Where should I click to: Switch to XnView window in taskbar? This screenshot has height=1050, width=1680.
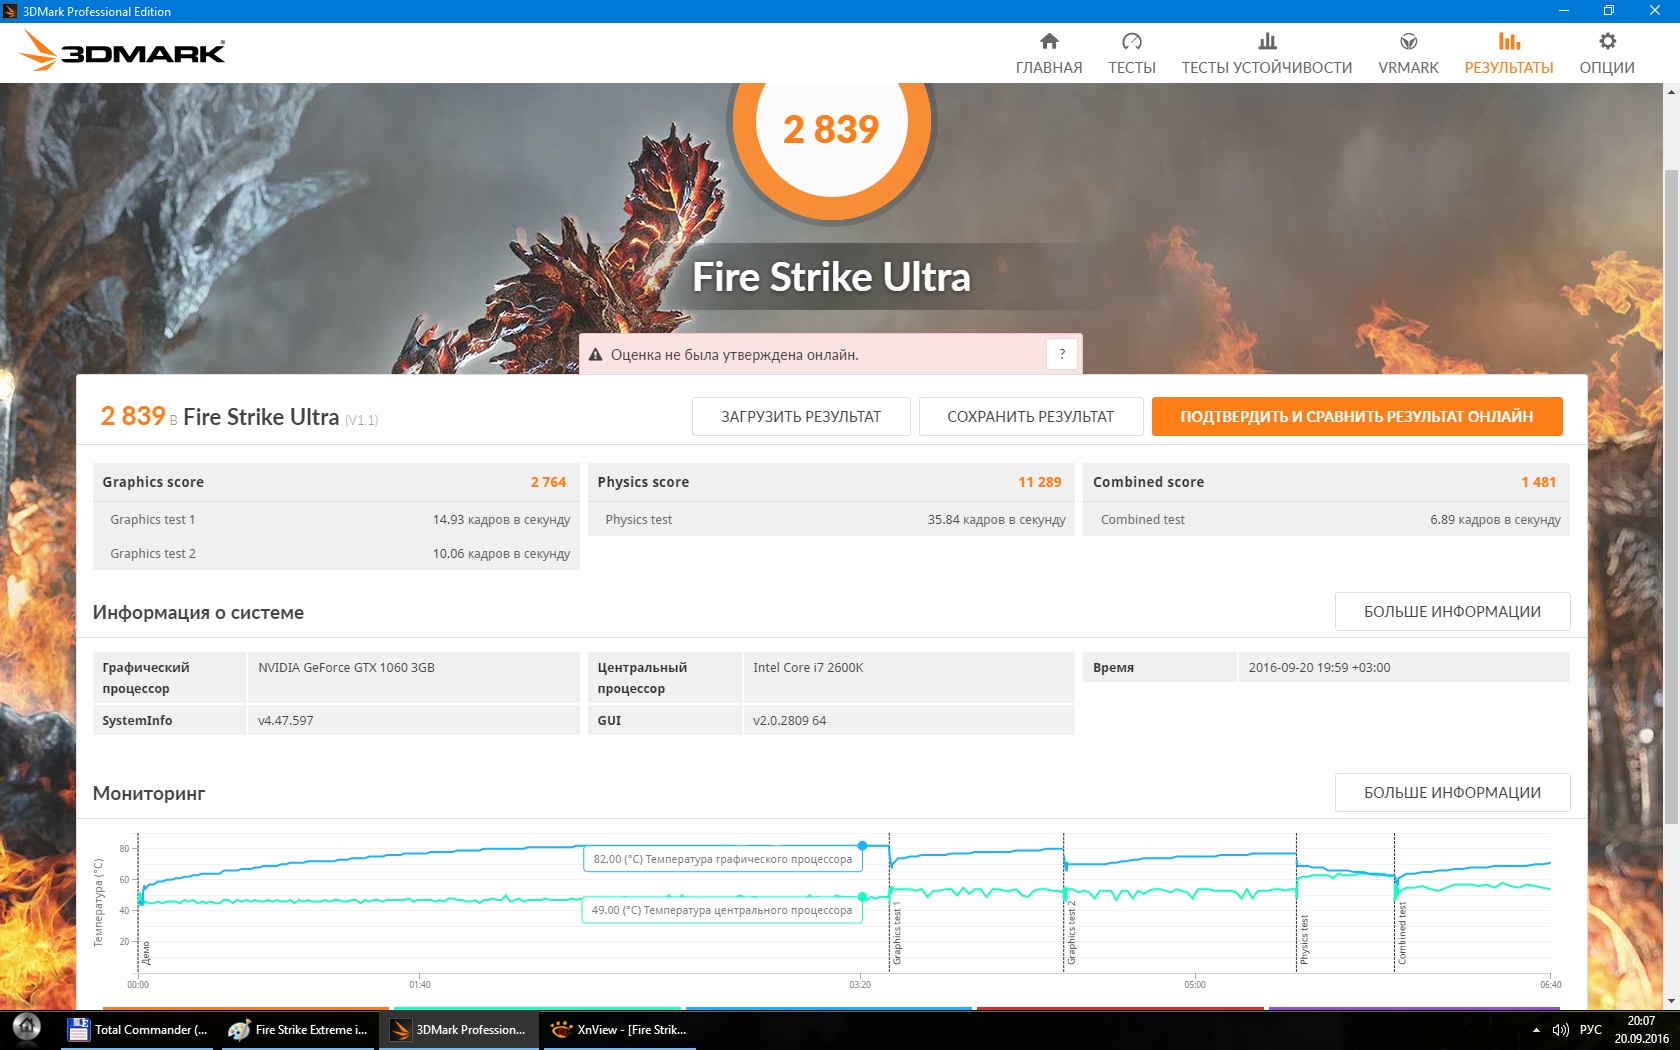click(x=620, y=1030)
